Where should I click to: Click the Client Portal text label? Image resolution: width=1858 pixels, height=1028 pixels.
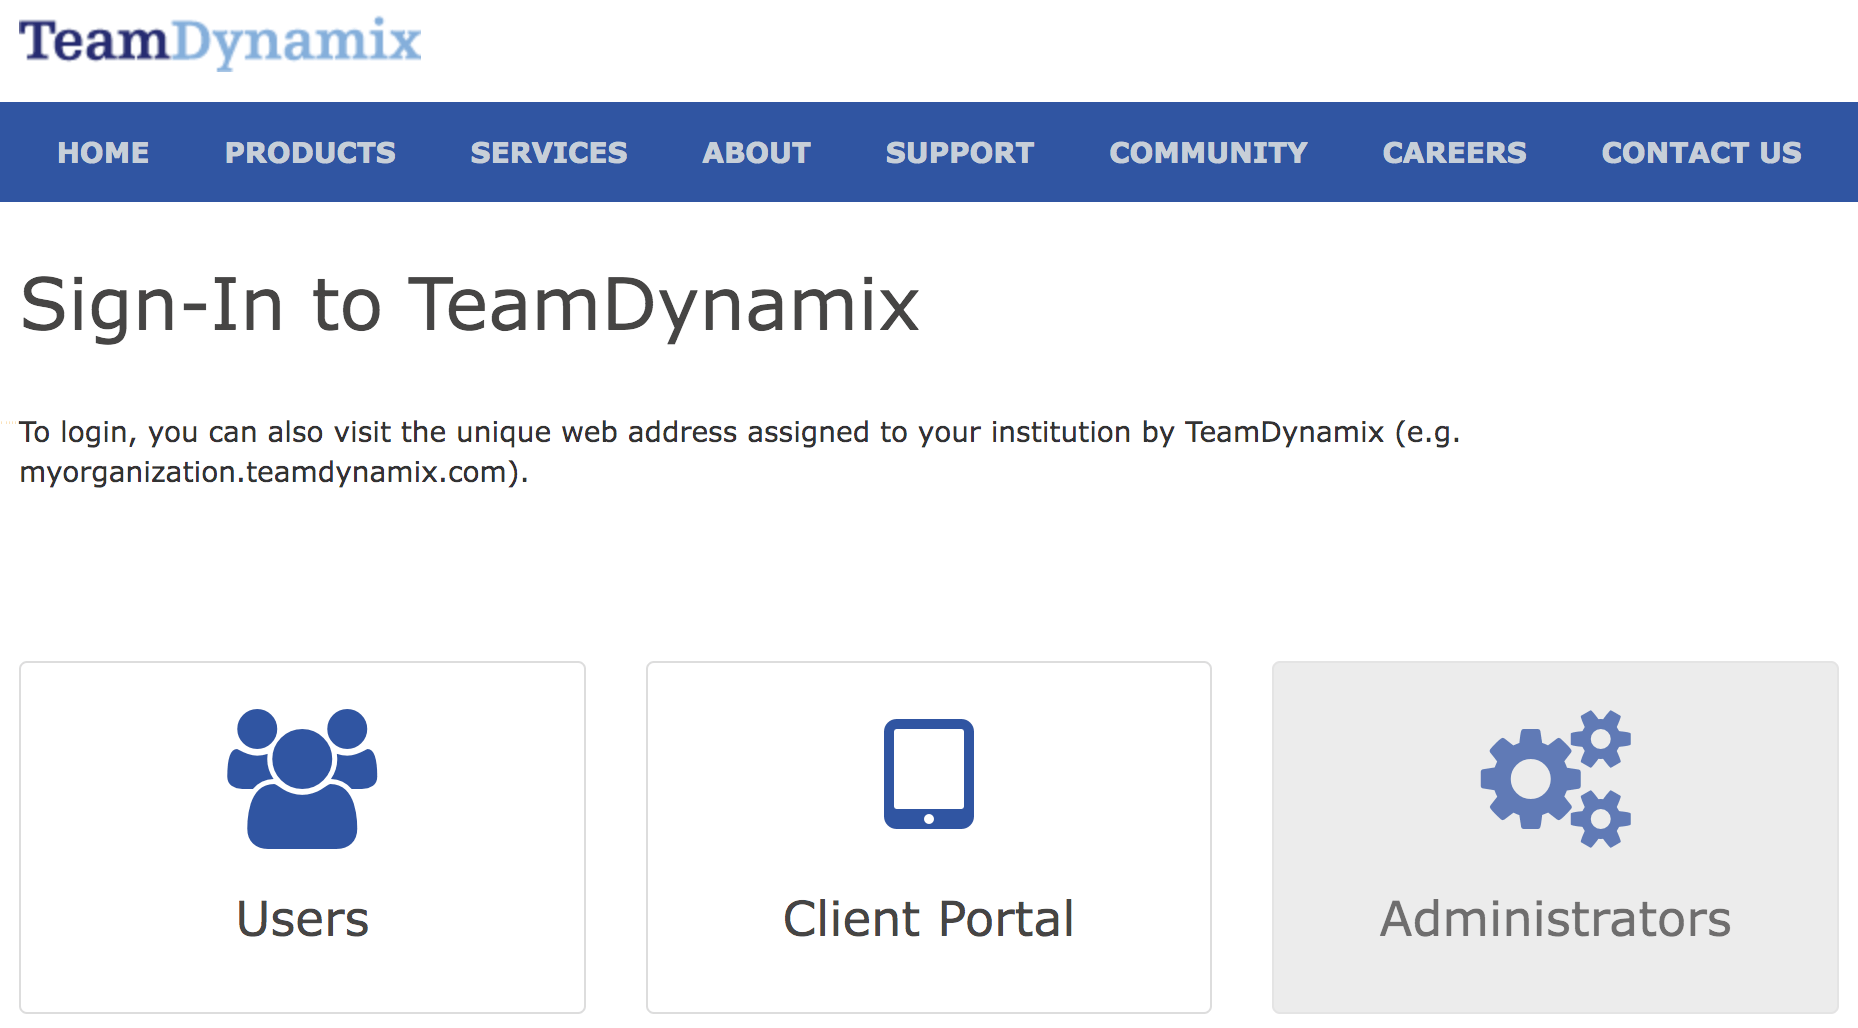tap(928, 918)
